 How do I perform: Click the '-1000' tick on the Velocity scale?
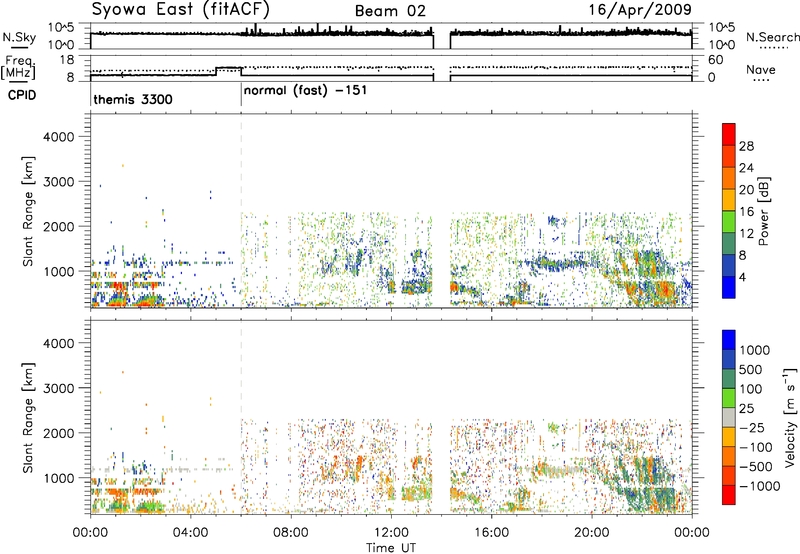[x=760, y=486]
